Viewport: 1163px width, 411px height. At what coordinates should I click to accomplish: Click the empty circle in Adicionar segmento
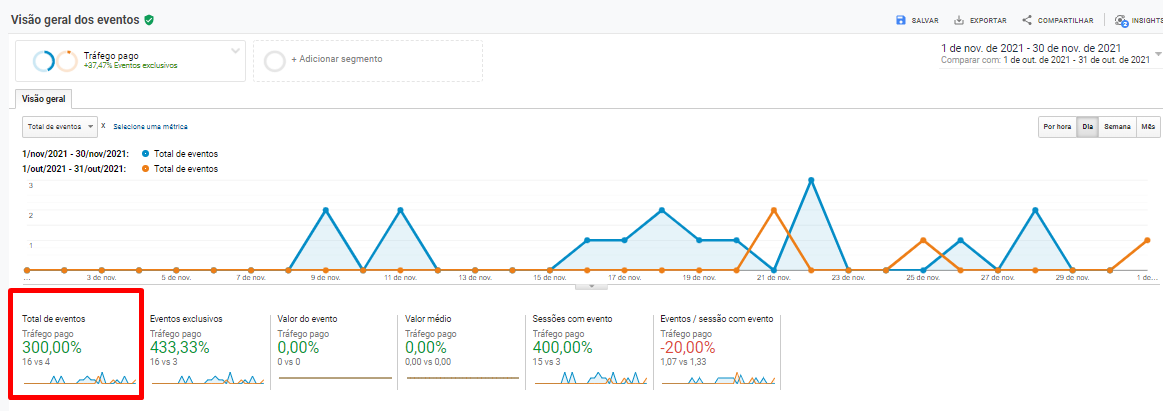tap(274, 61)
